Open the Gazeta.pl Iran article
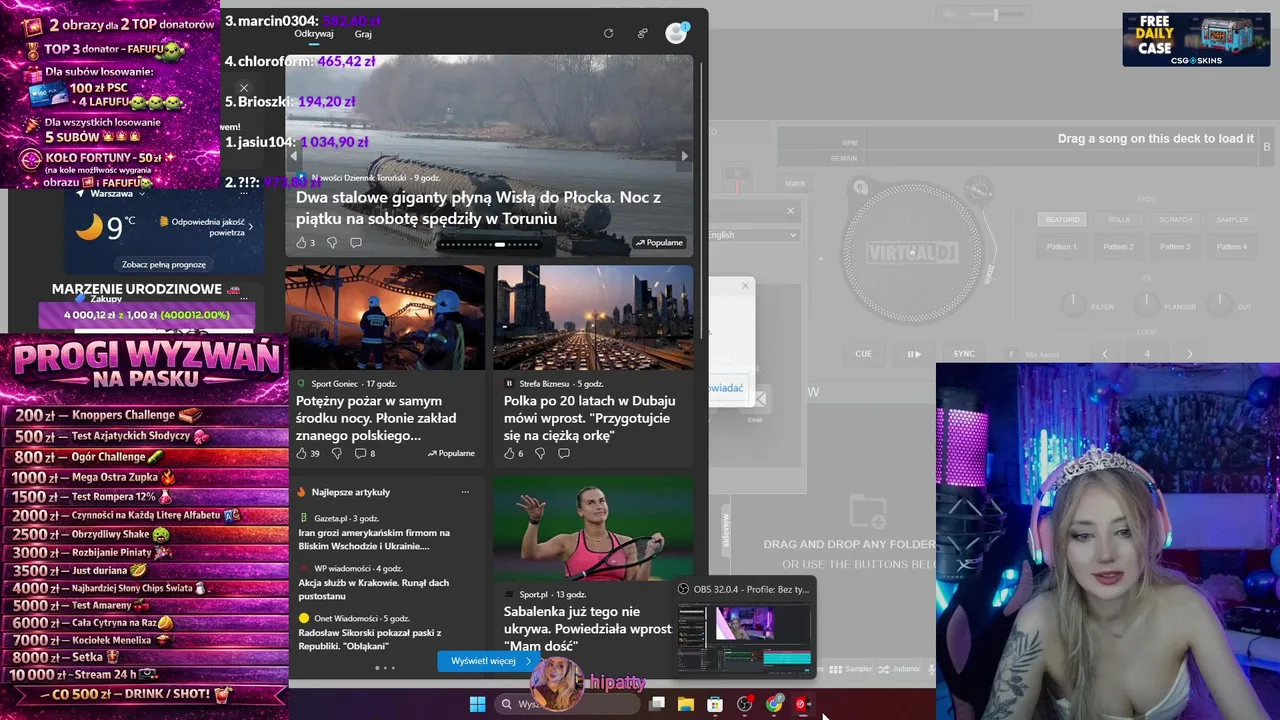The width and height of the screenshot is (1280, 720). tap(374, 539)
